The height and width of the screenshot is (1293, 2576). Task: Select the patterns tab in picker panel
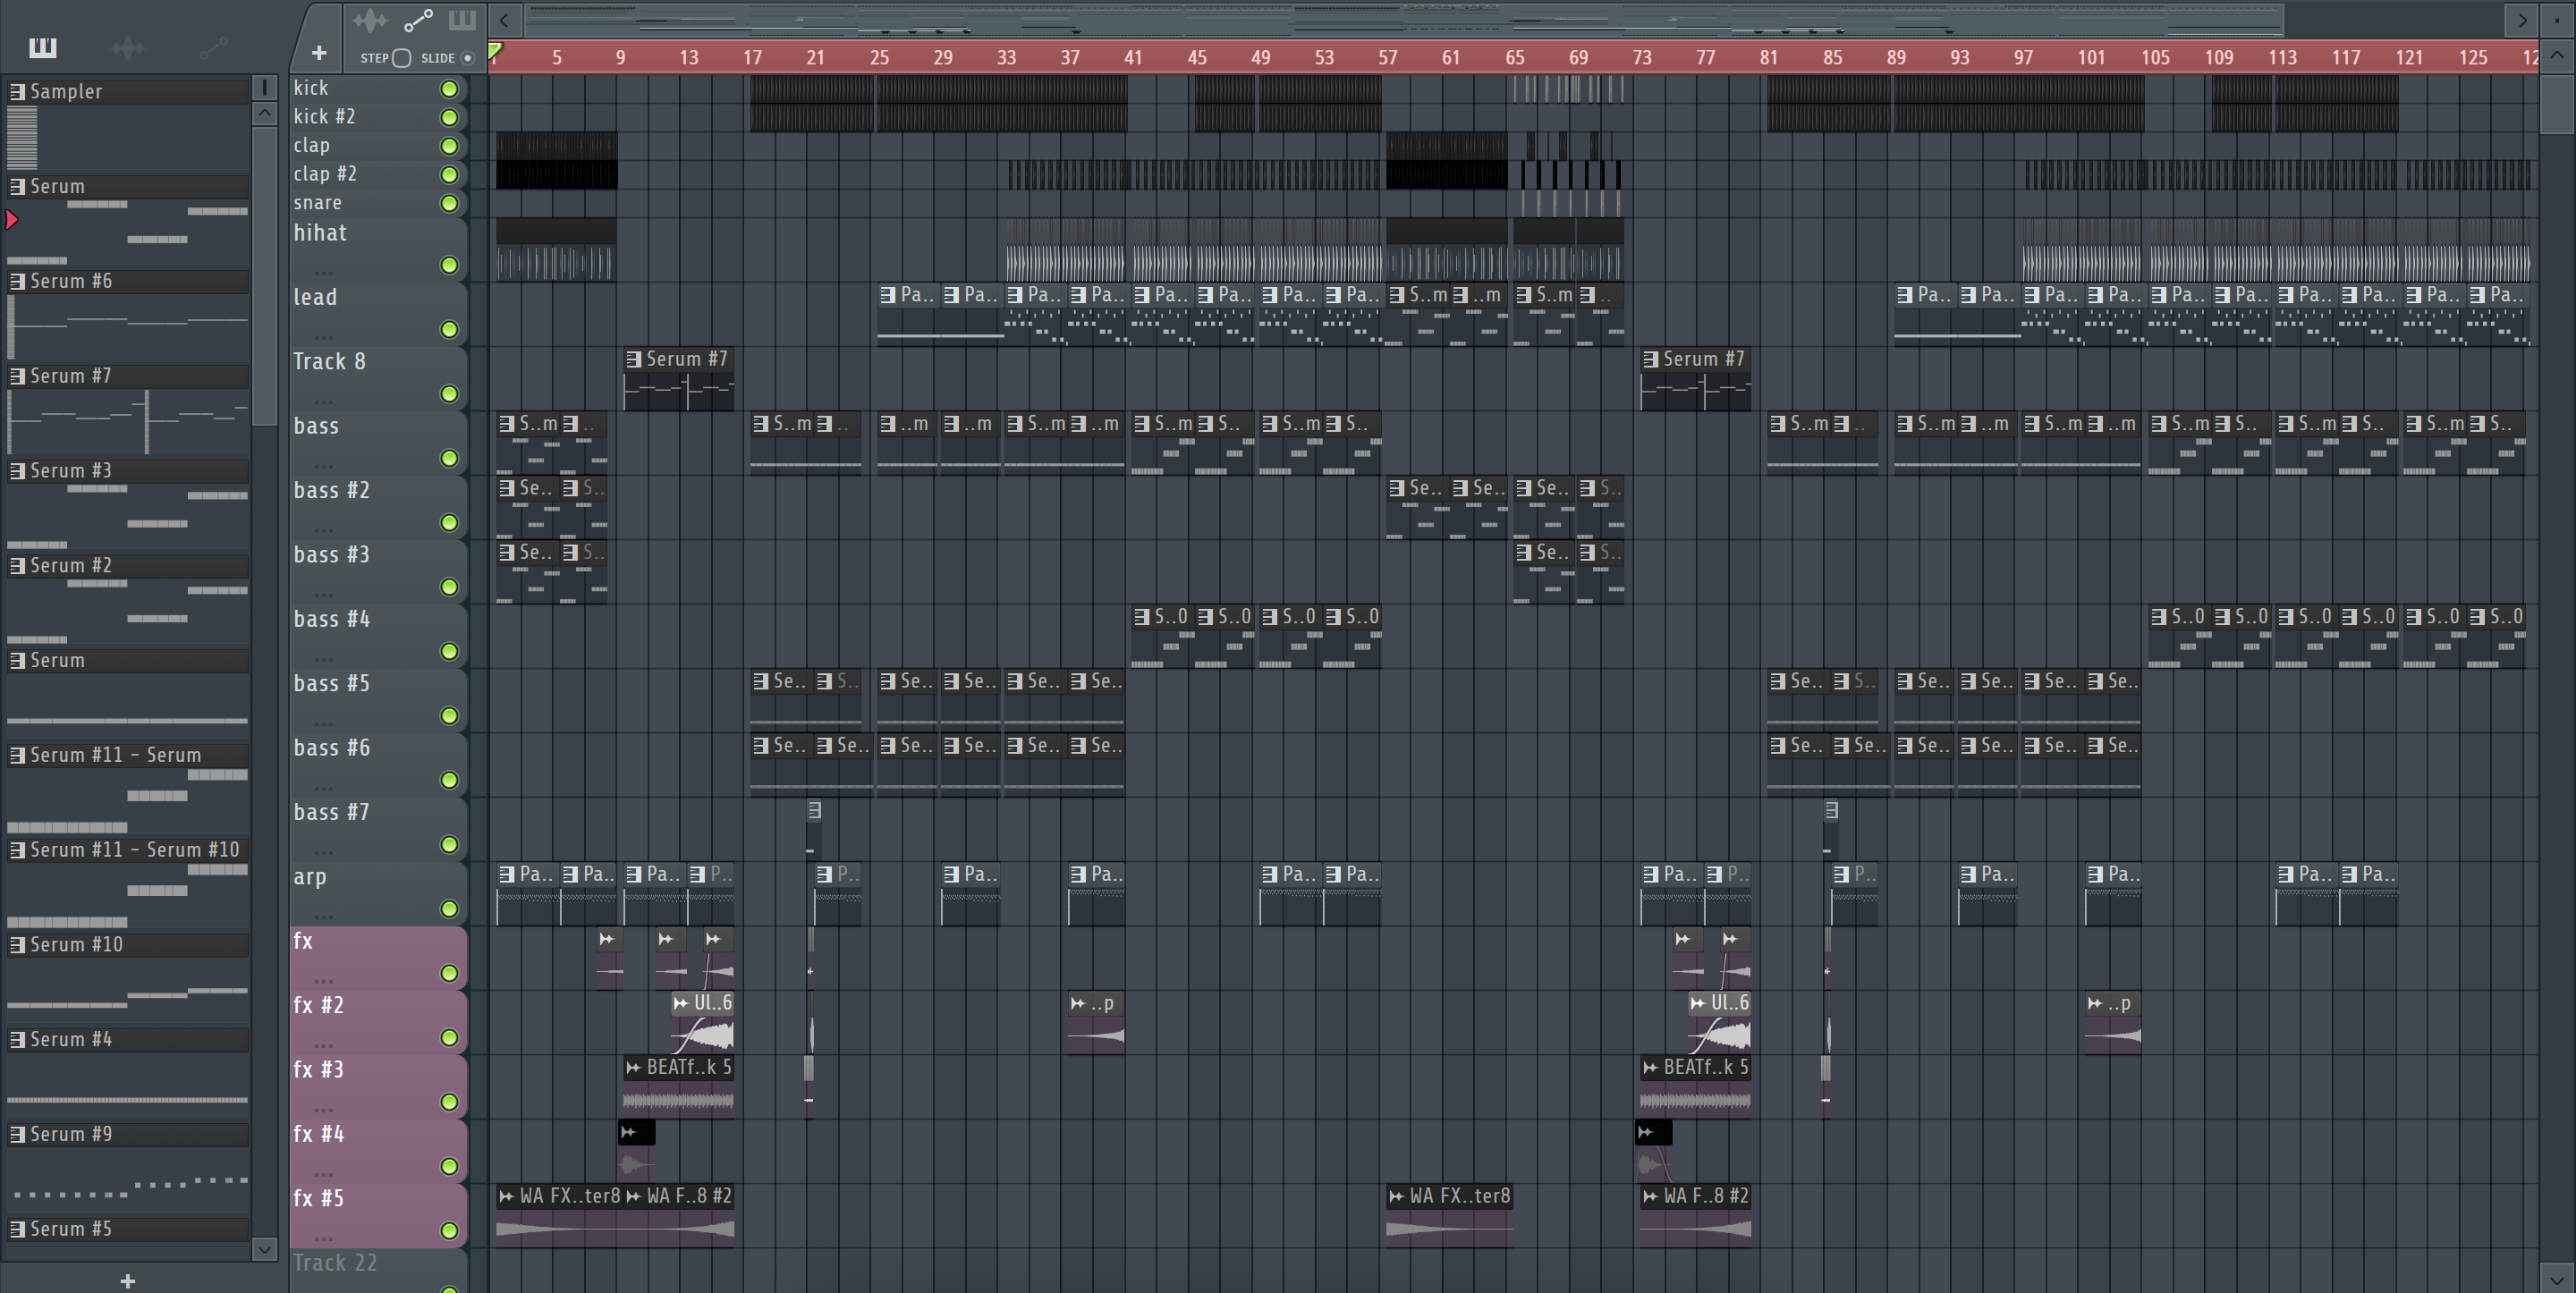click(x=43, y=47)
